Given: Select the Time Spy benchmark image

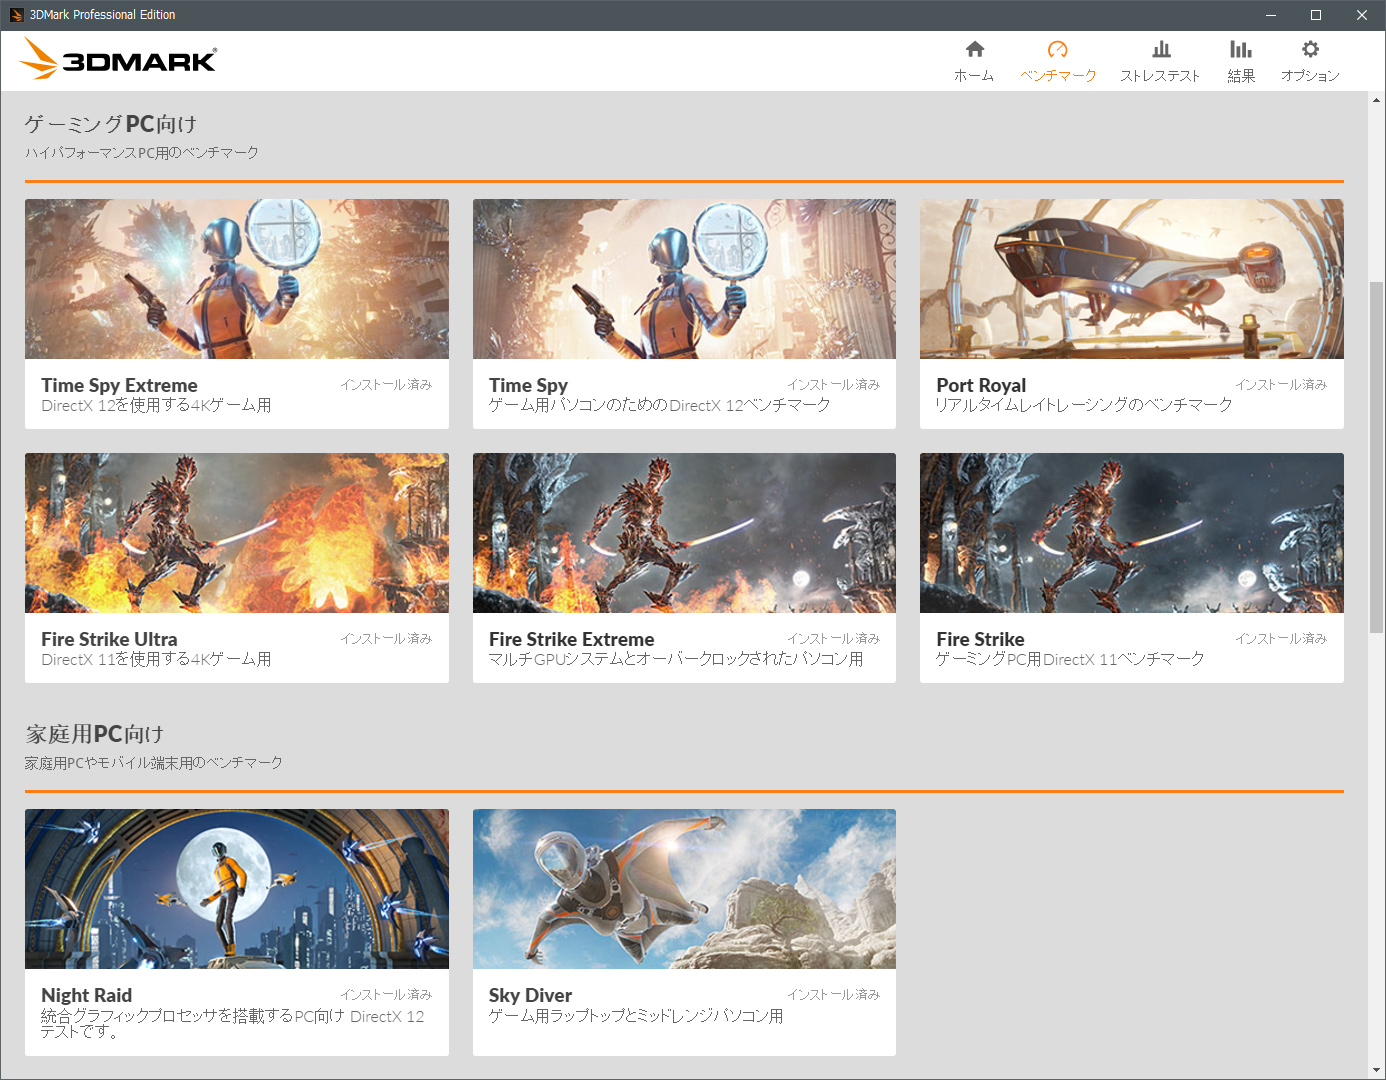Looking at the screenshot, I should (684, 279).
